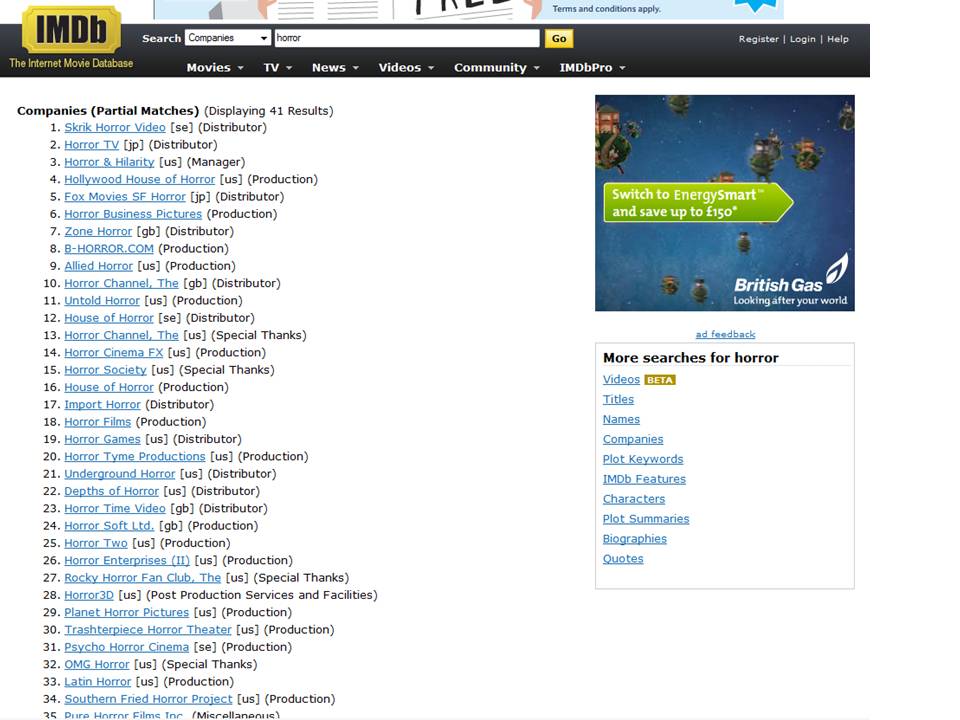Open the TV menu
The width and height of the screenshot is (960, 720).
tap(277, 67)
